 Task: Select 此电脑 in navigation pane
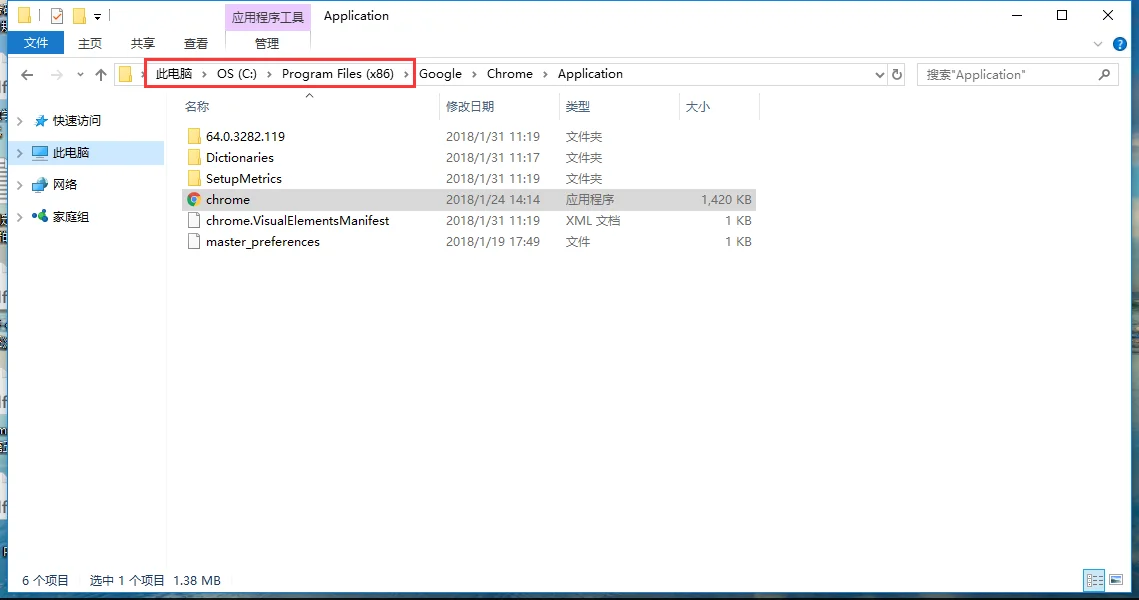71,153
